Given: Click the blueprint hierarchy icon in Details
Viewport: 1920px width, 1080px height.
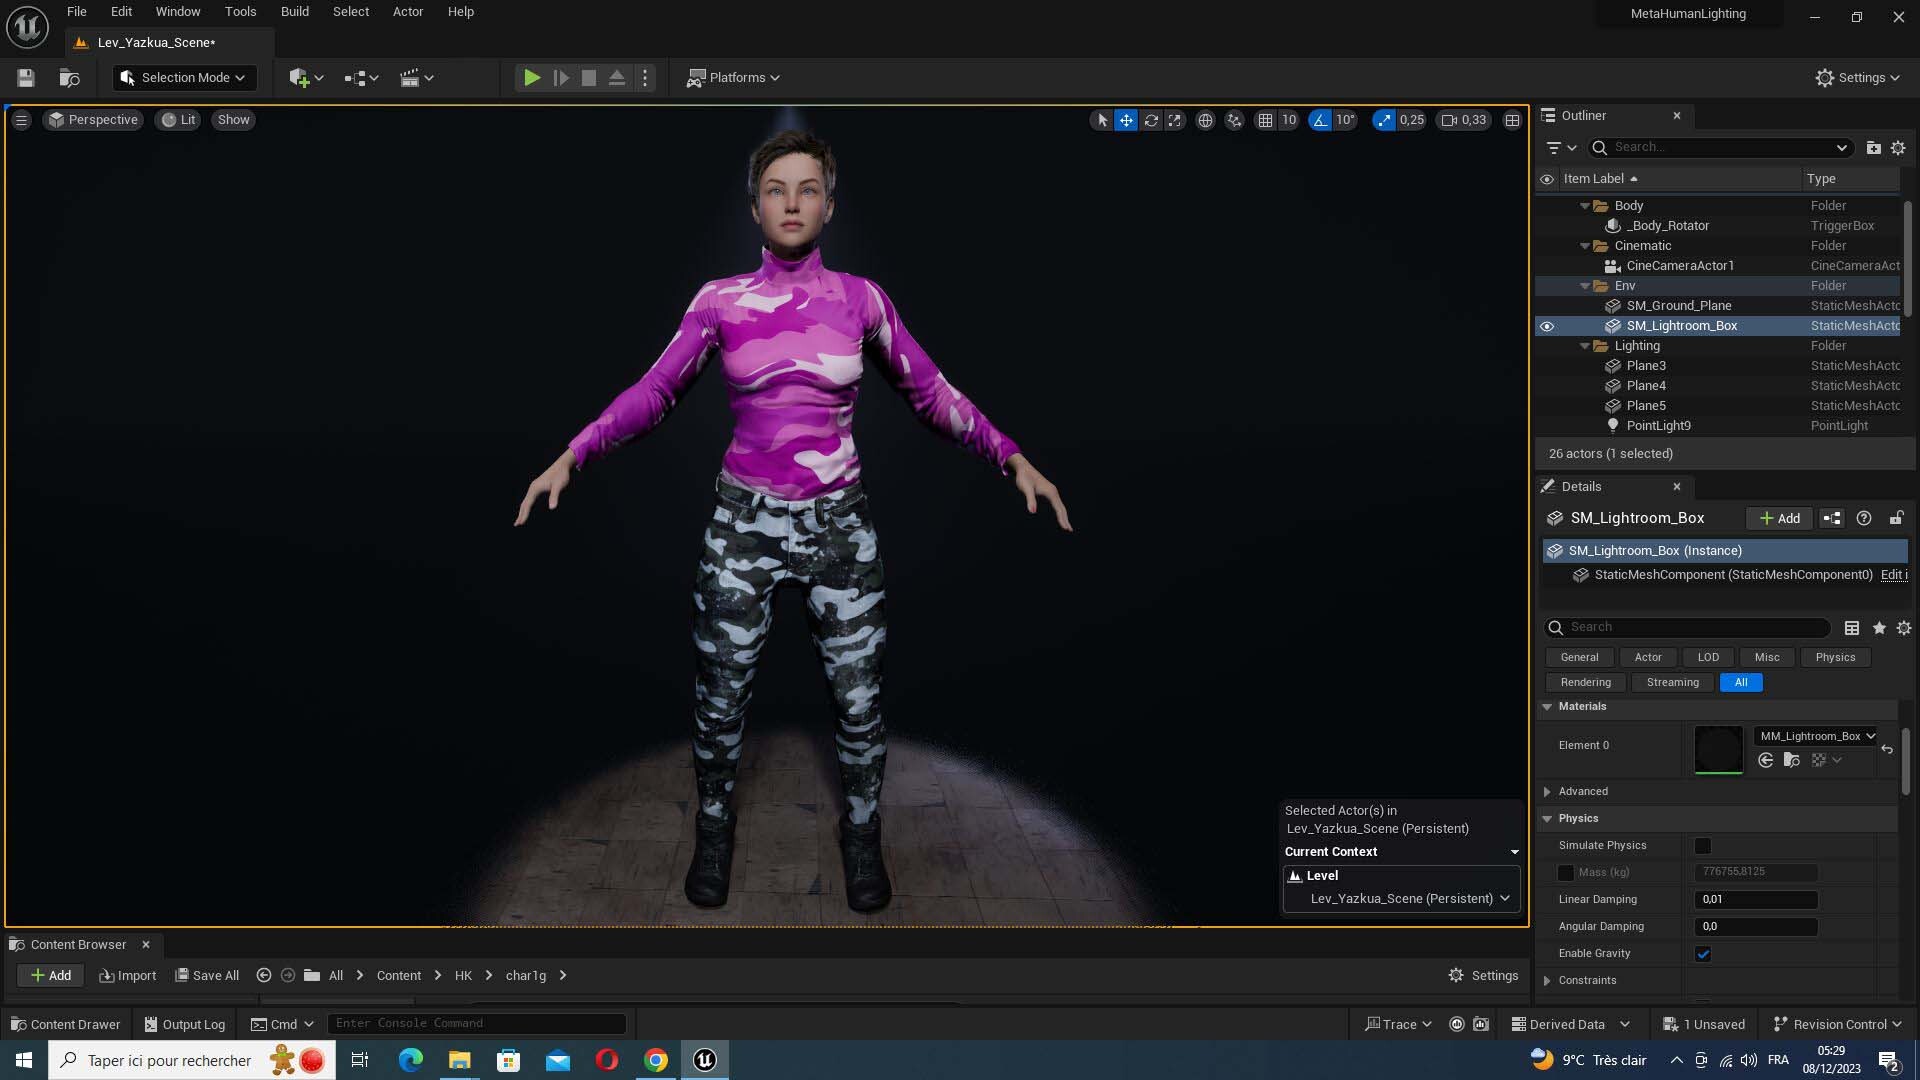Looking at the screenshot, I should pyautogui.click(x=1832, y=518).
